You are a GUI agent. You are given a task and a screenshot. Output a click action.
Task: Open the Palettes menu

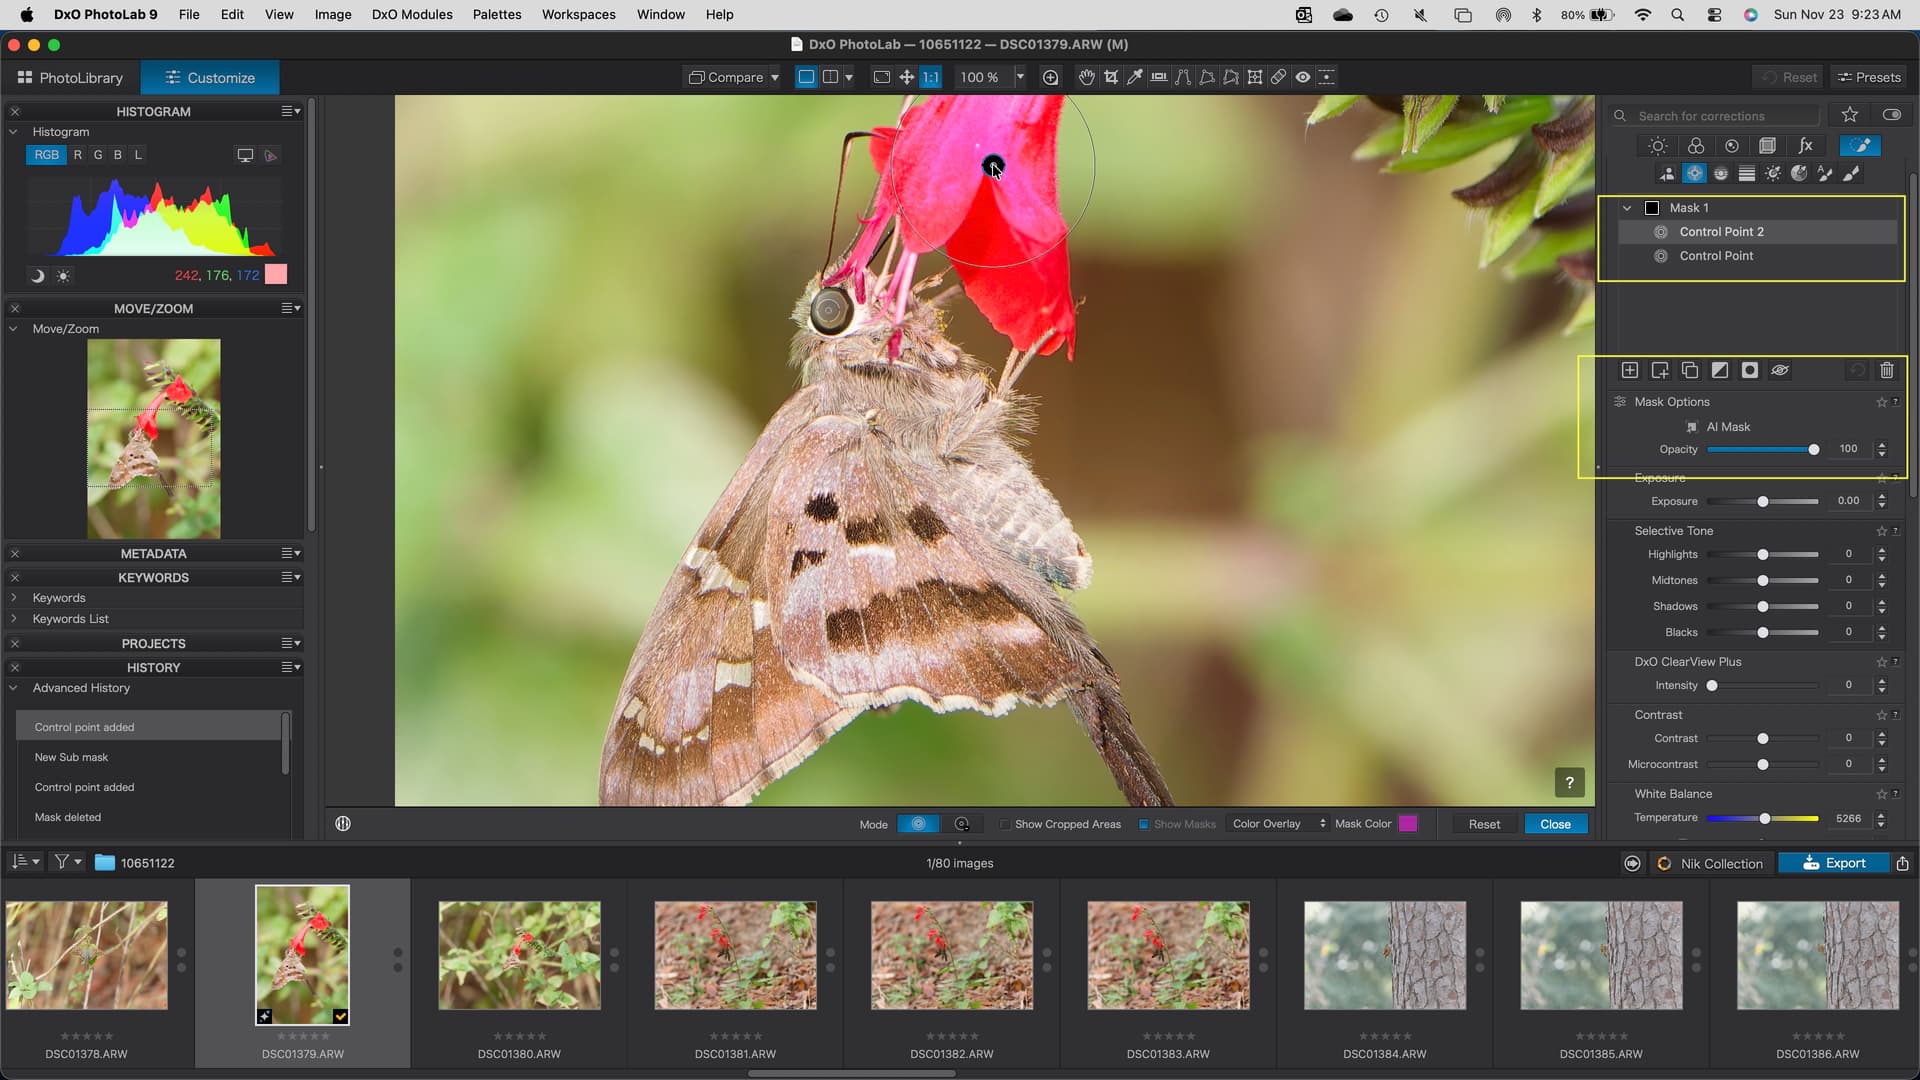point(496,15)
